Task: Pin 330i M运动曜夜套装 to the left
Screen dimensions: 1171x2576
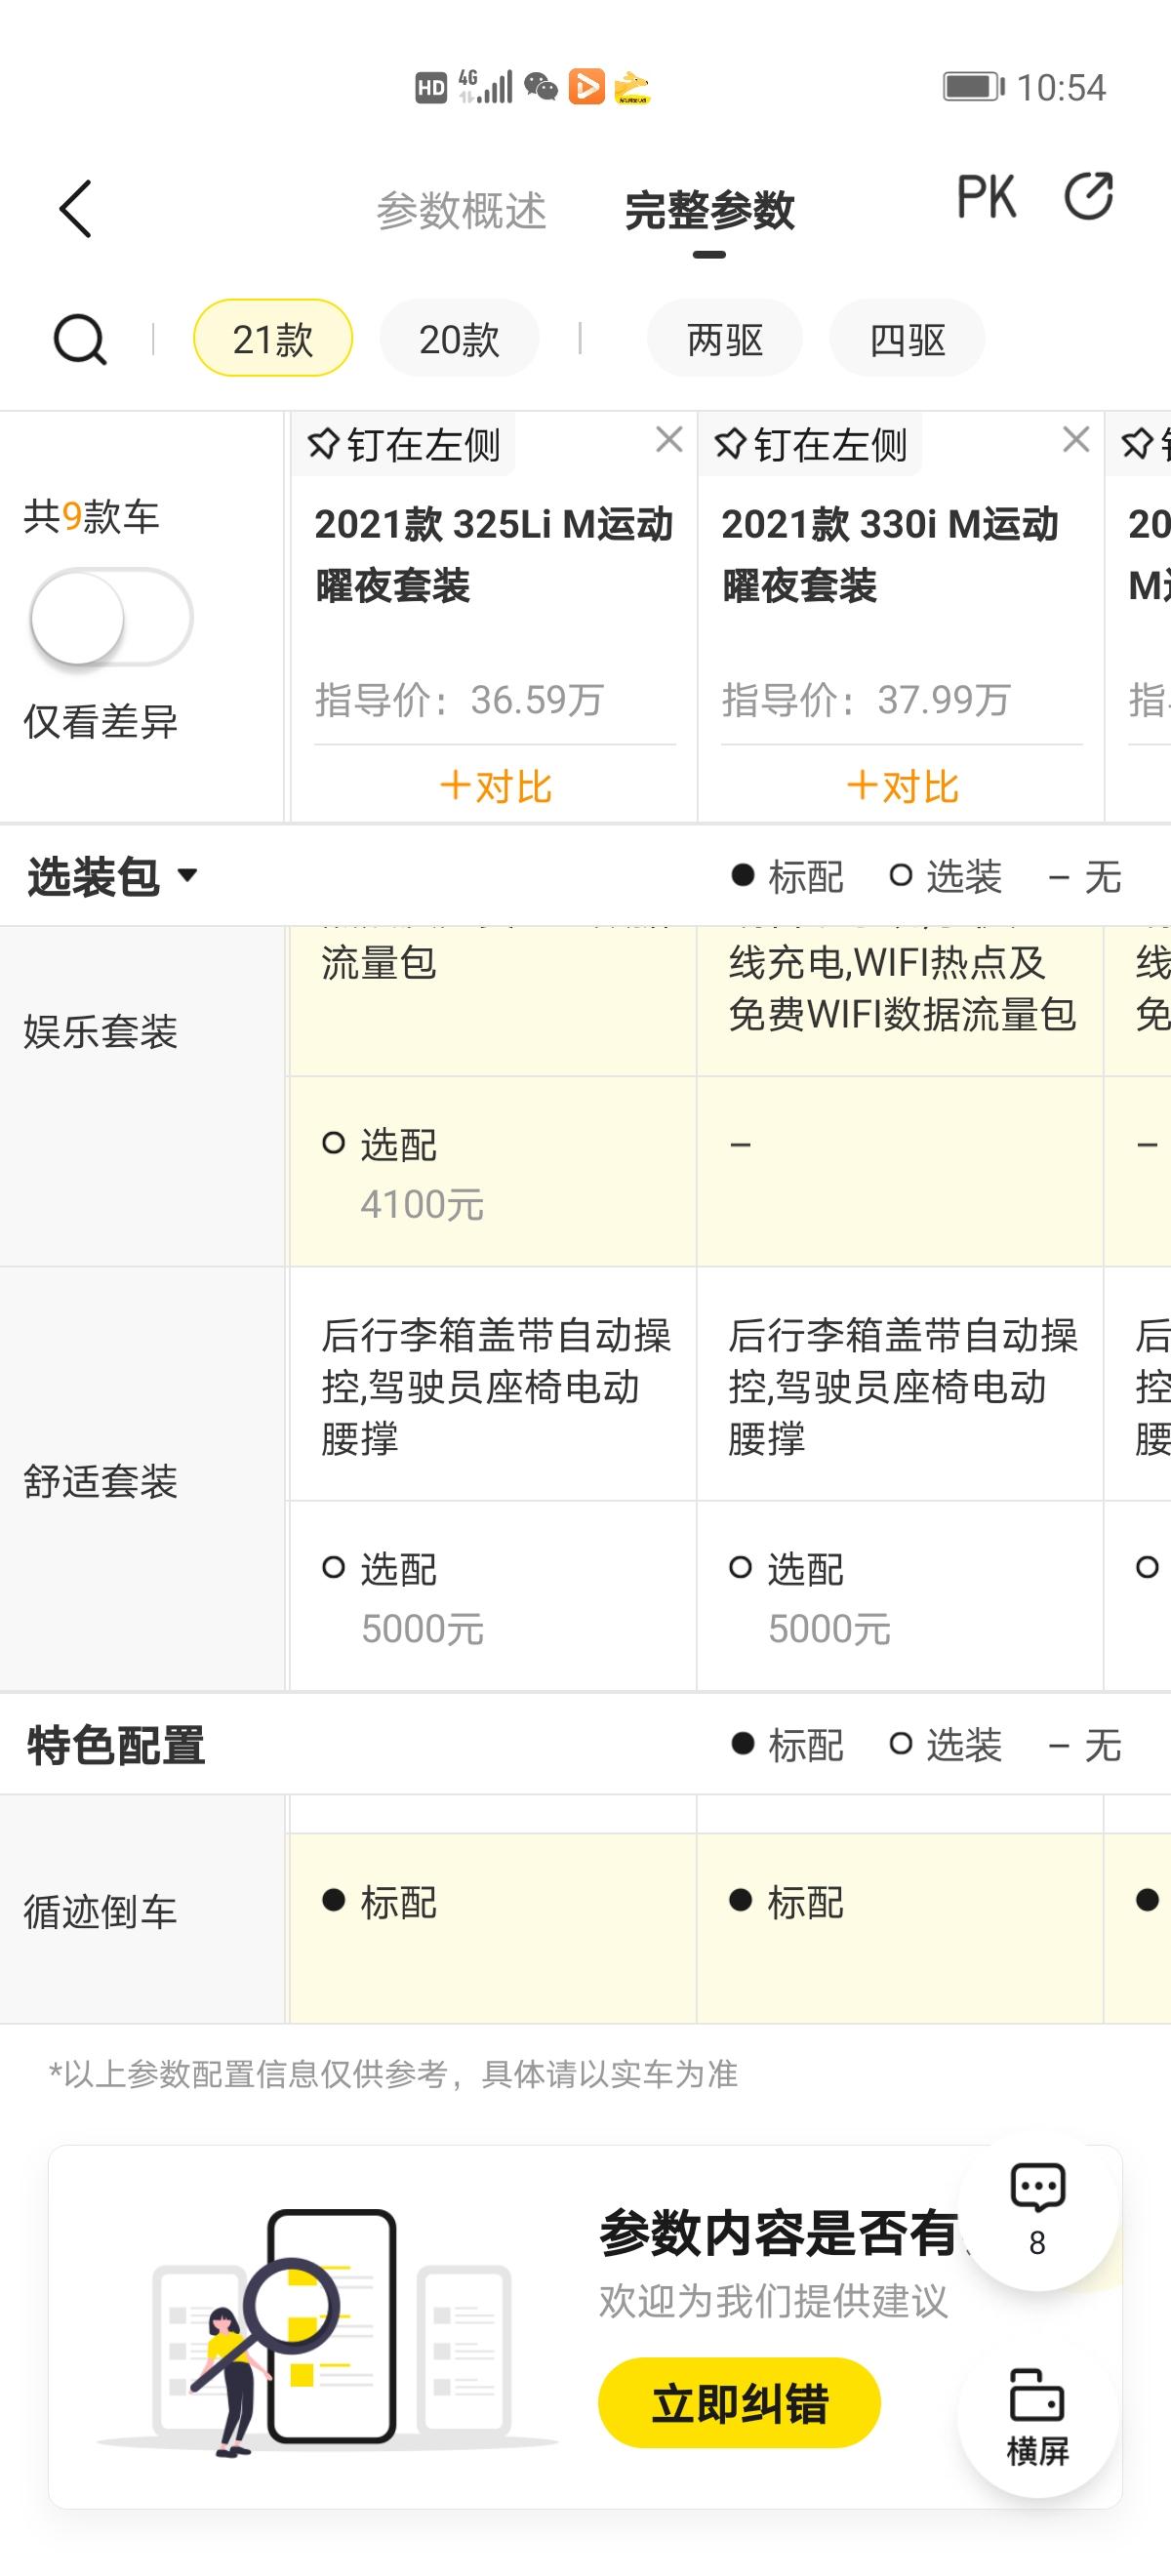Action: (x=811, y=444)
